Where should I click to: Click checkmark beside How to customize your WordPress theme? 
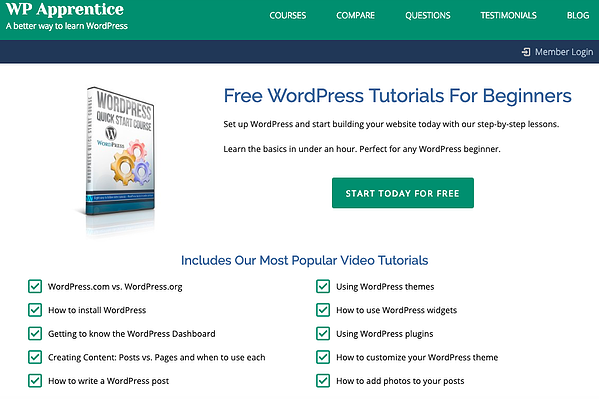(x=323, y=357)
